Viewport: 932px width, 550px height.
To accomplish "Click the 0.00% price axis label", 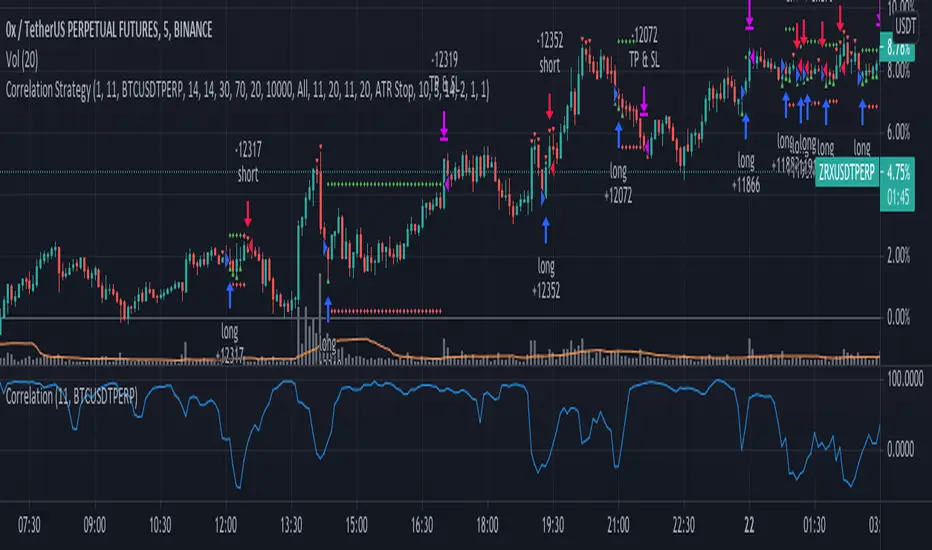I will point(898,318).
